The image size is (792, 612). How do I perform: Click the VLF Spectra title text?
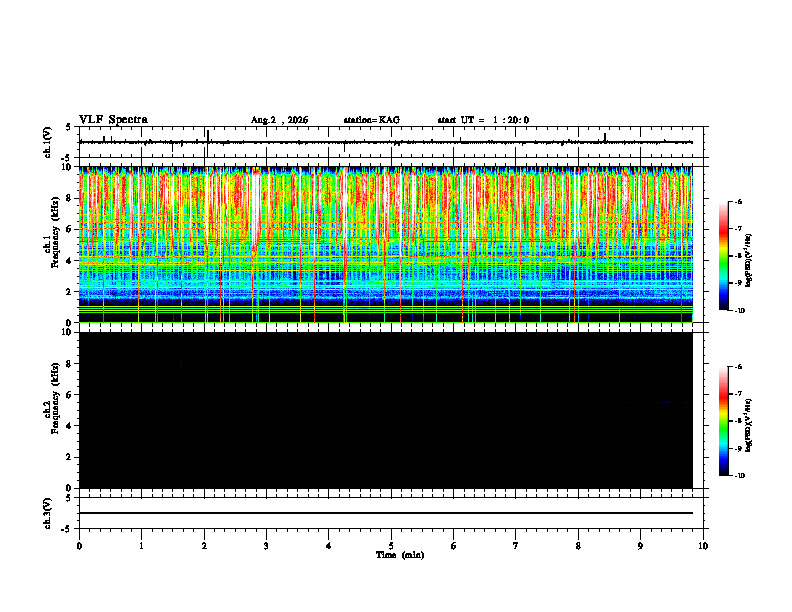tap(113, 120)
